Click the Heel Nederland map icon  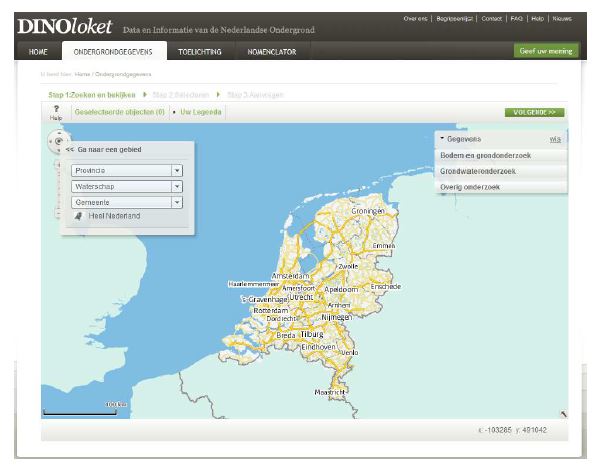[78, 215]
